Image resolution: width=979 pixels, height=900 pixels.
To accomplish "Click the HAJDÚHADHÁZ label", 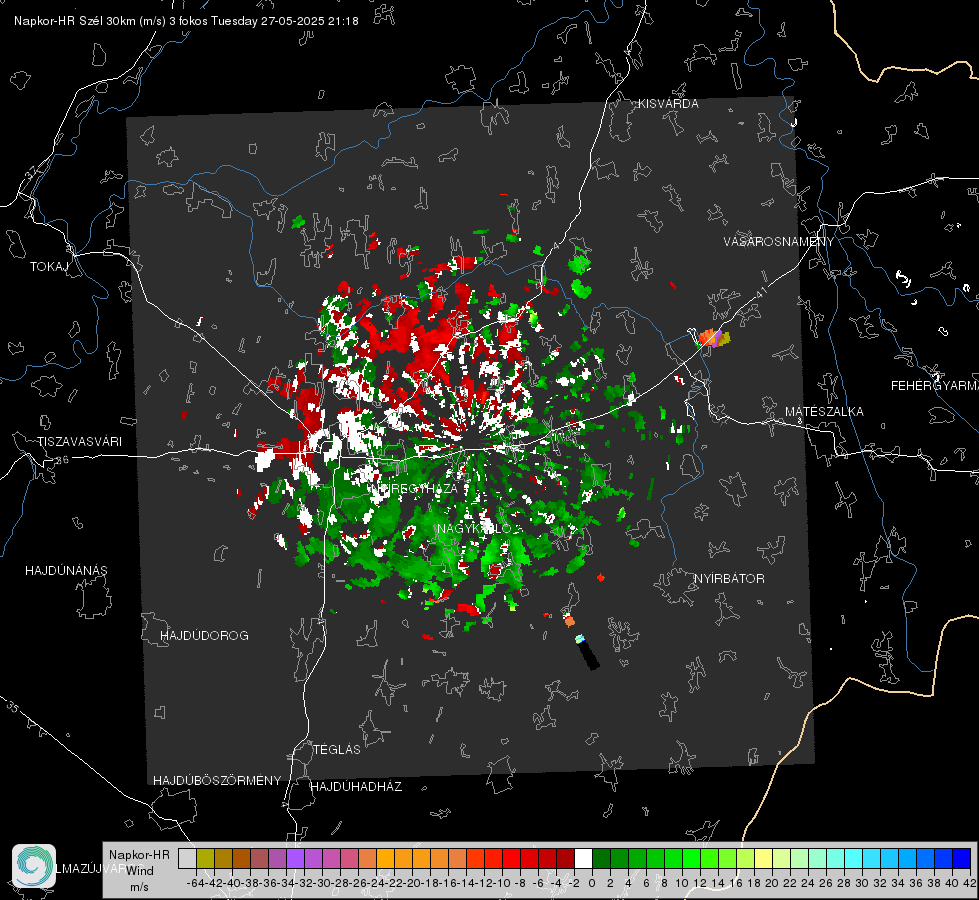I will point(356,787).
